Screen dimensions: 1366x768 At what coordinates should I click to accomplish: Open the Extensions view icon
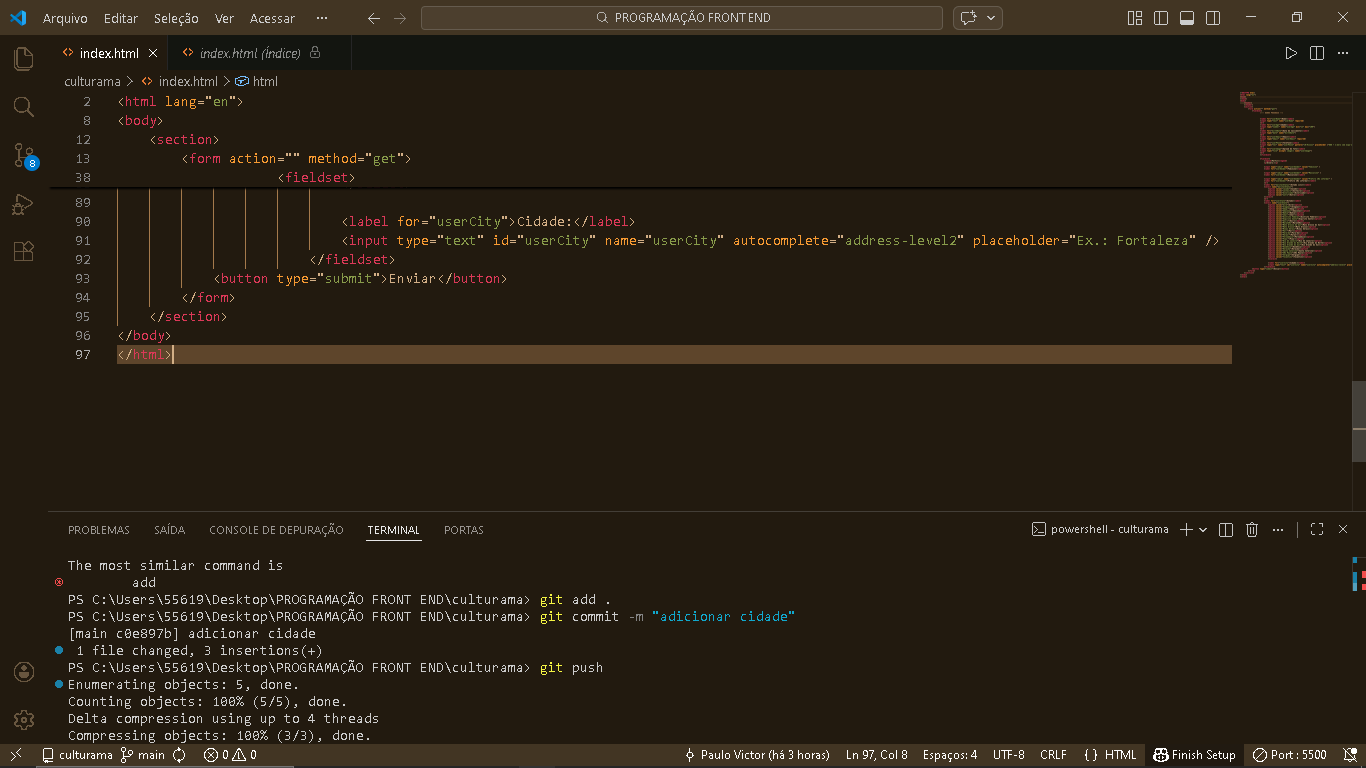[24, 251]
